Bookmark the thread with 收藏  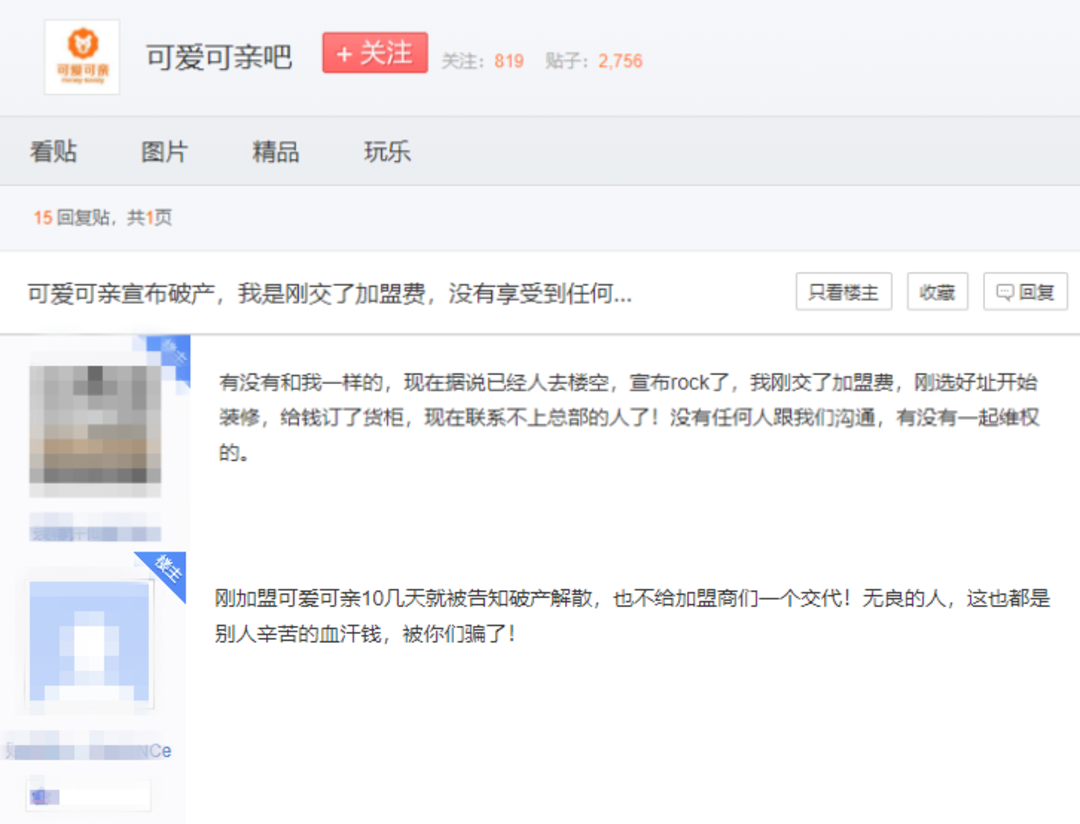(x=937, y=291)
